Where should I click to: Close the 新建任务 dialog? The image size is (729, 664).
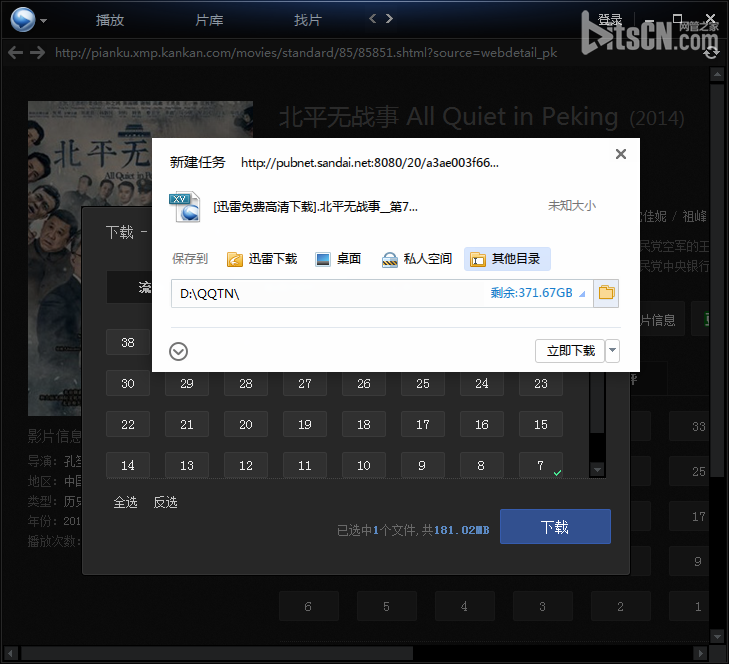pos(621,154)
